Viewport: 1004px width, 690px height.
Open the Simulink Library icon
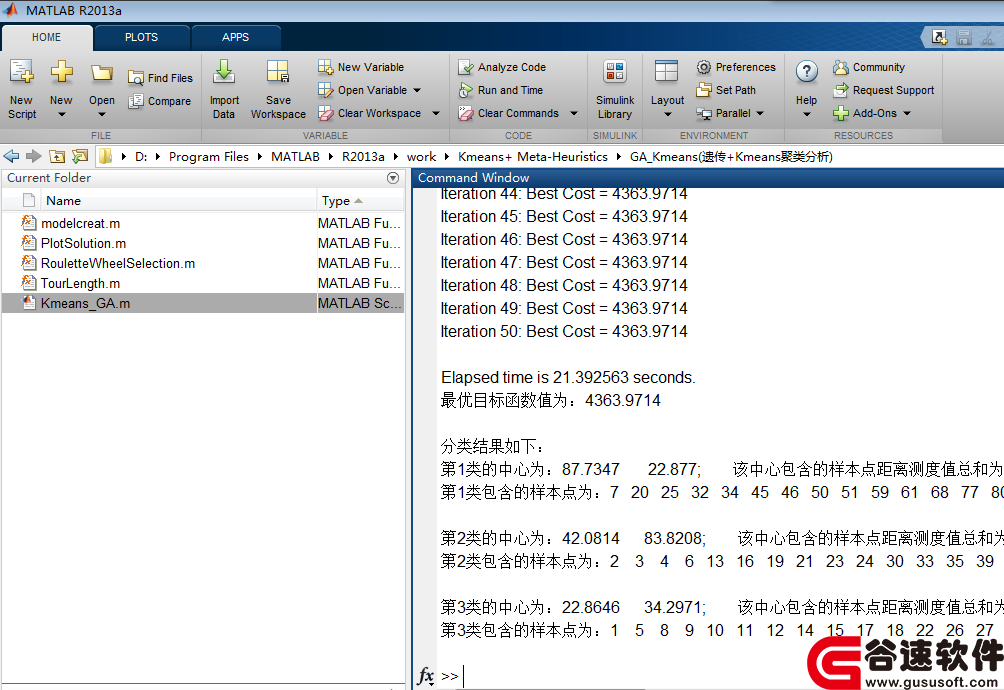615,72
